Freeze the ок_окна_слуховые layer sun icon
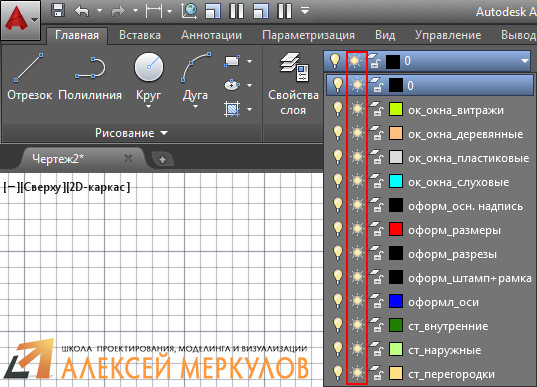The height and width of the screenshot is (387, 537). coord(357,181)
